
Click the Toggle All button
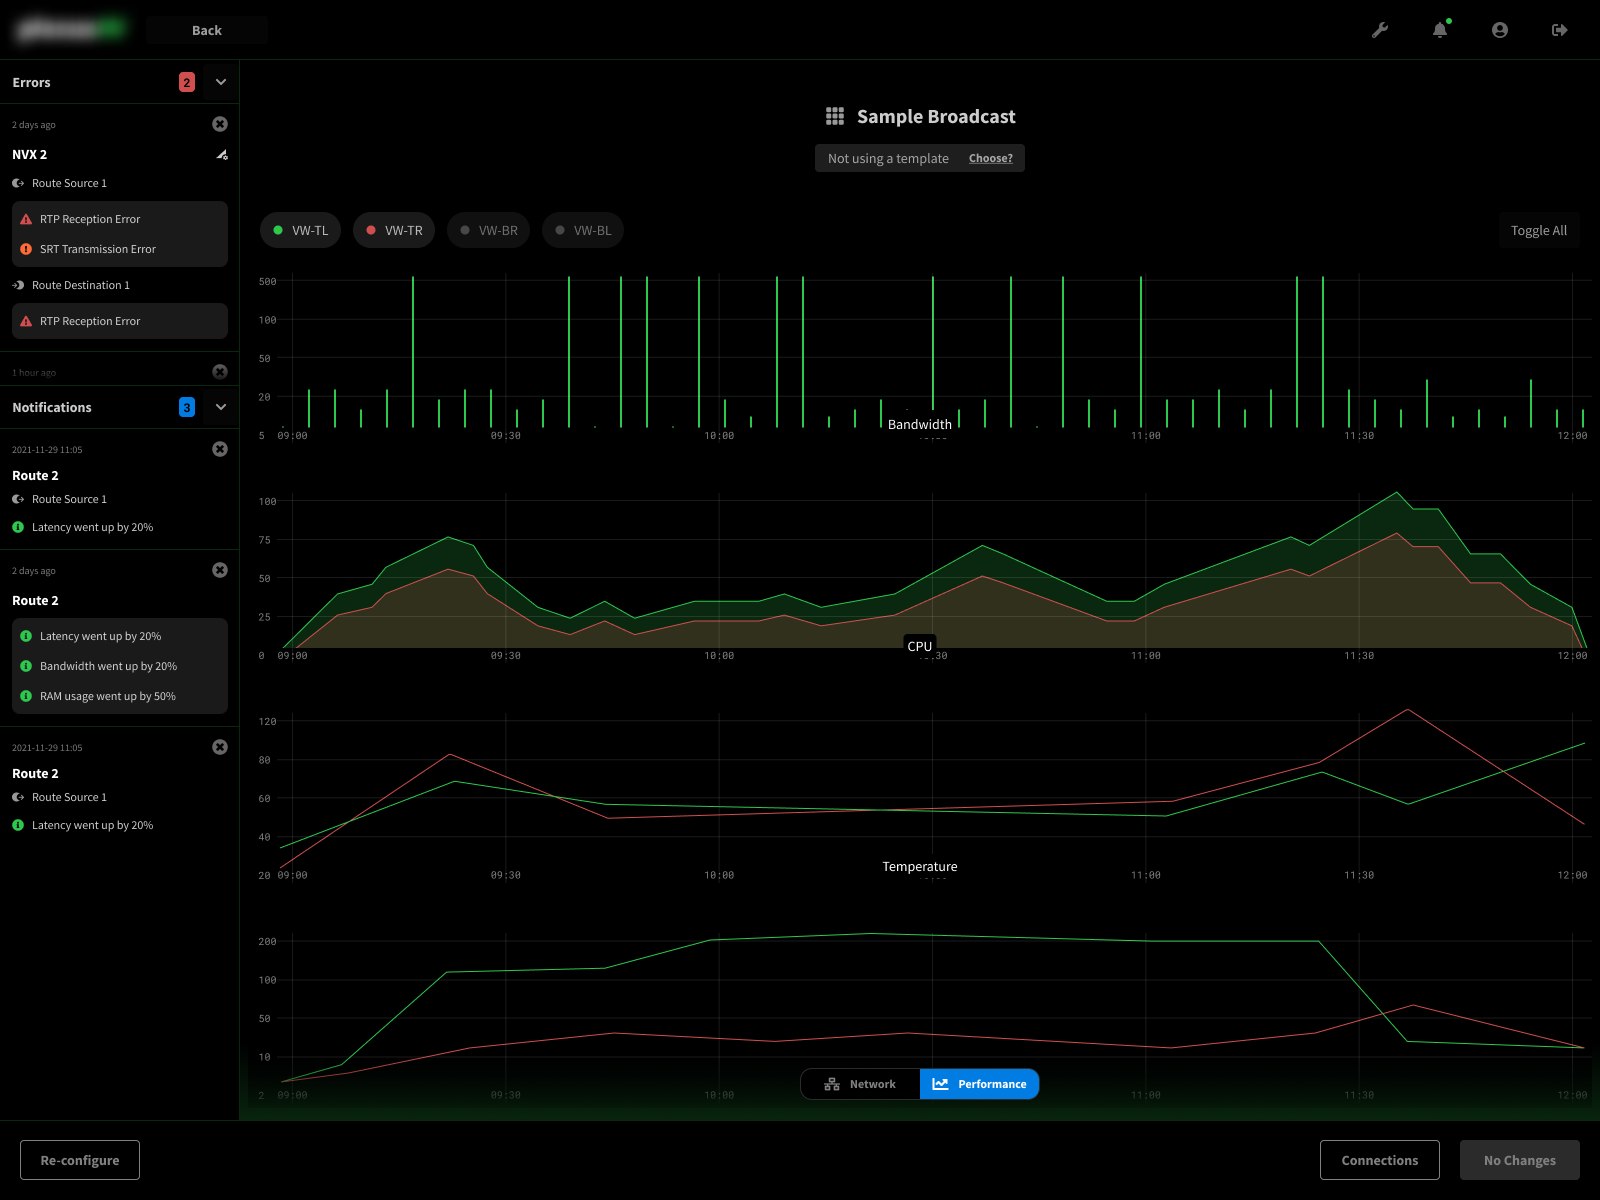1538,230
